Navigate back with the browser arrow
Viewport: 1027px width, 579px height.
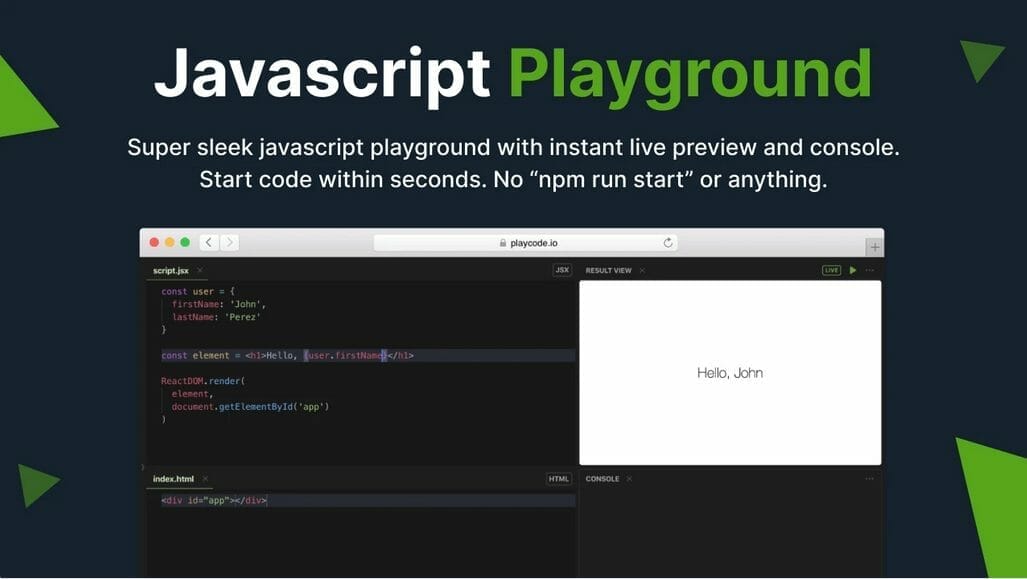coord(208,242)
